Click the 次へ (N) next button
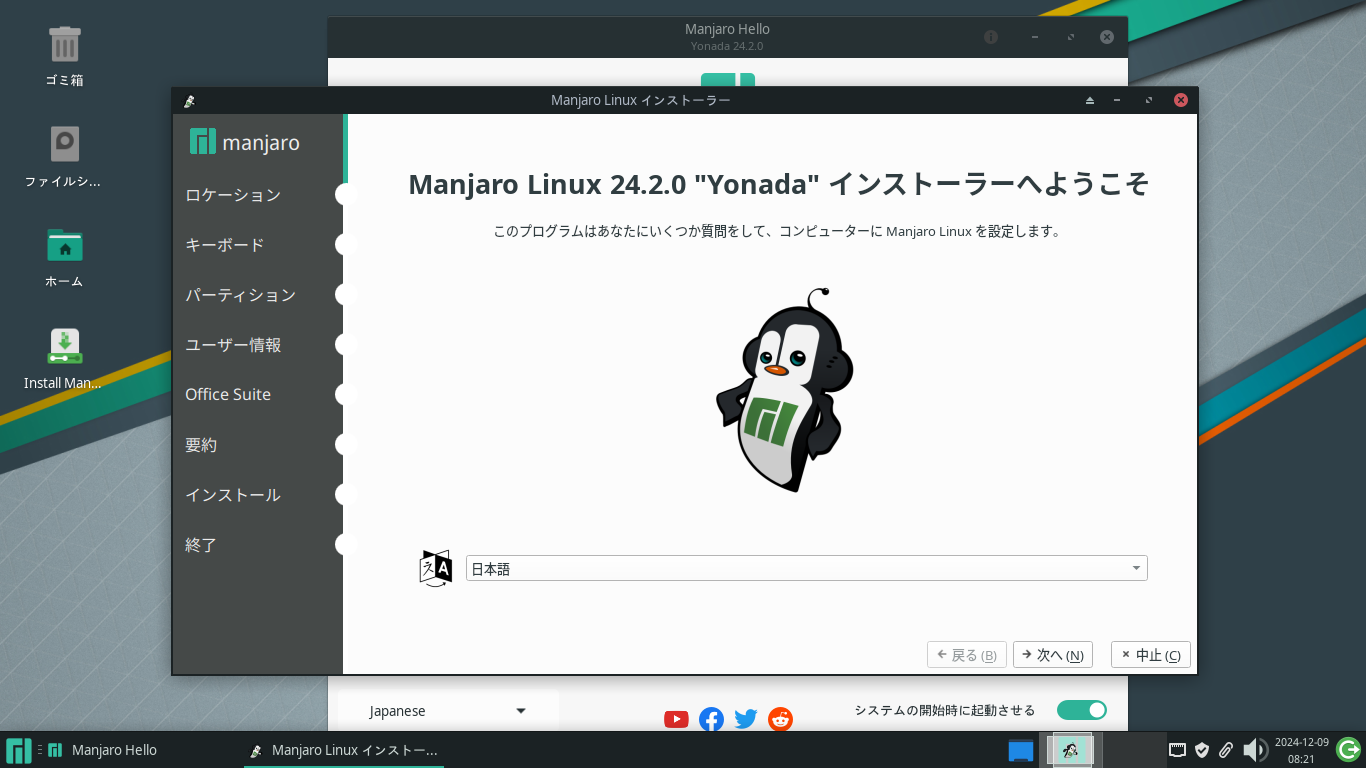 coord(1053,655)
